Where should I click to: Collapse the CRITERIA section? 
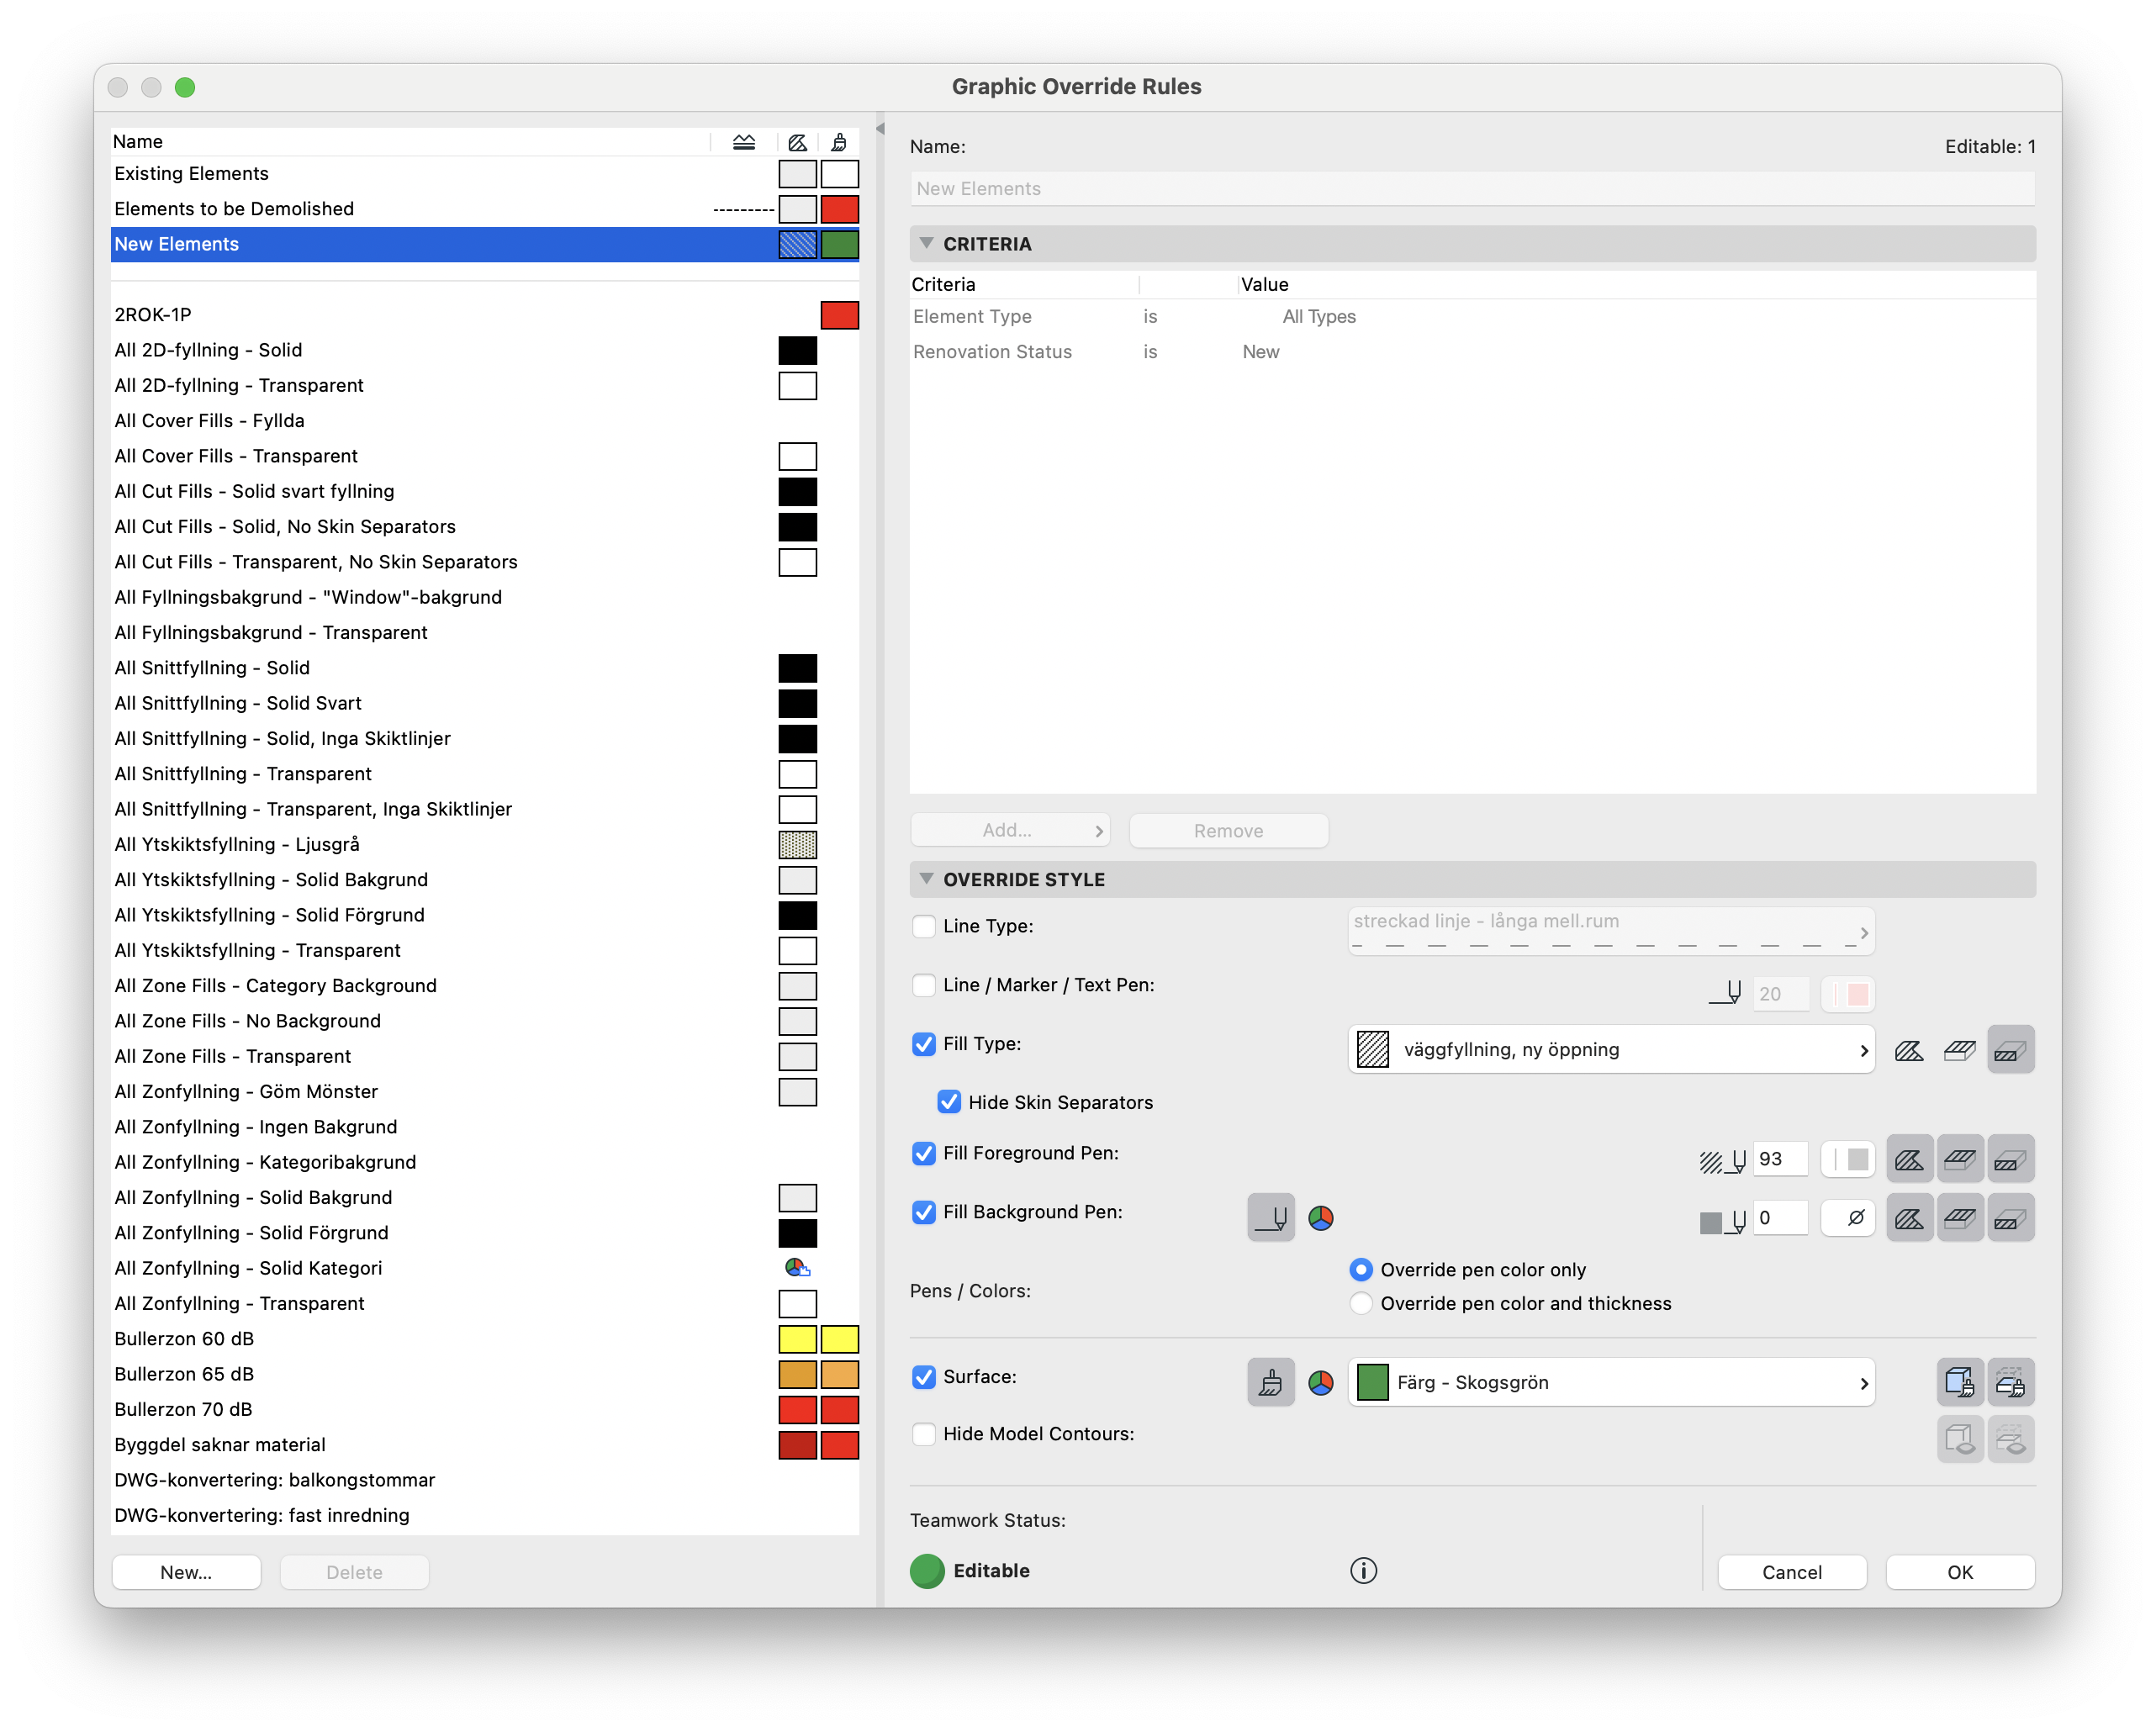click(x=926, y=244)
